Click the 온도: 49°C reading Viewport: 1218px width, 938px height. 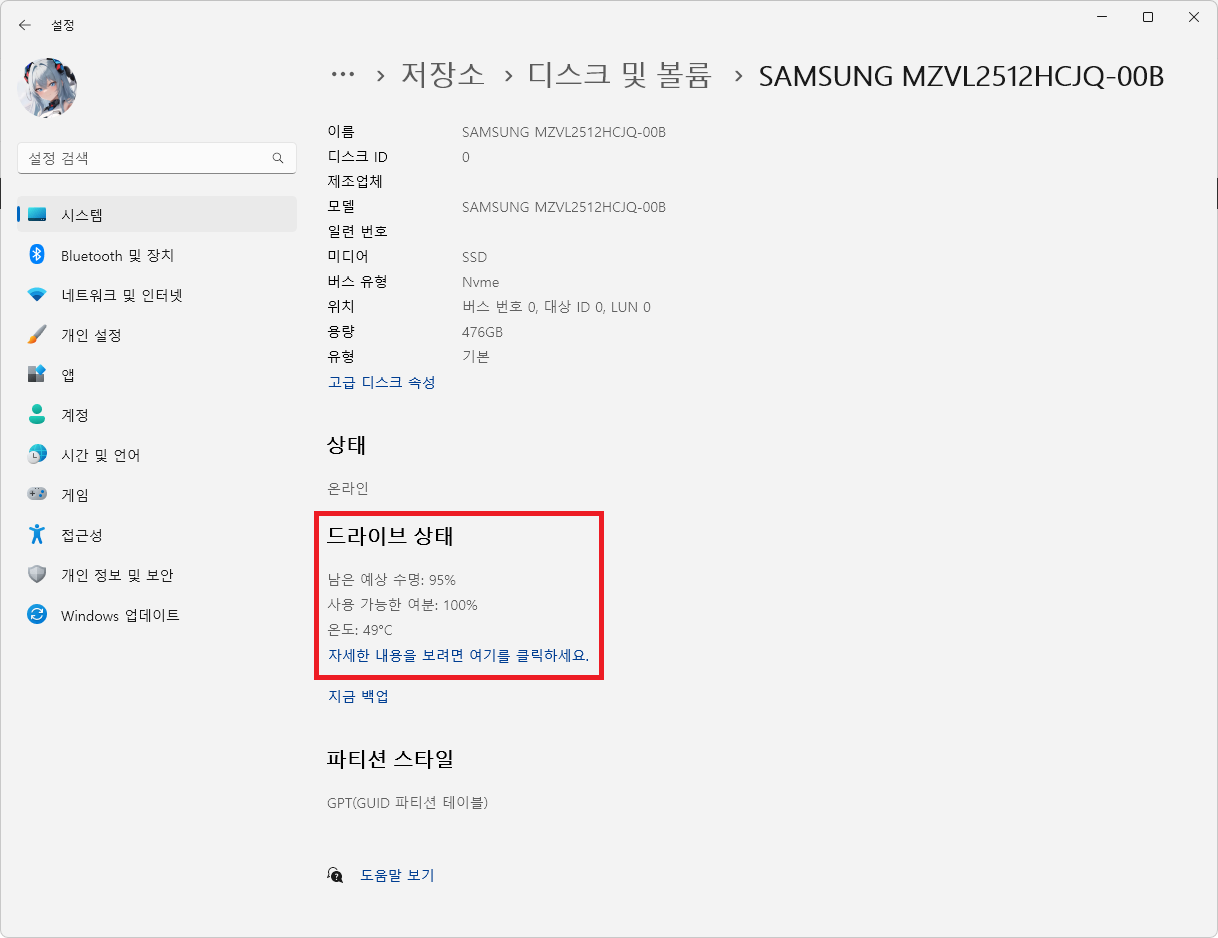360,630
